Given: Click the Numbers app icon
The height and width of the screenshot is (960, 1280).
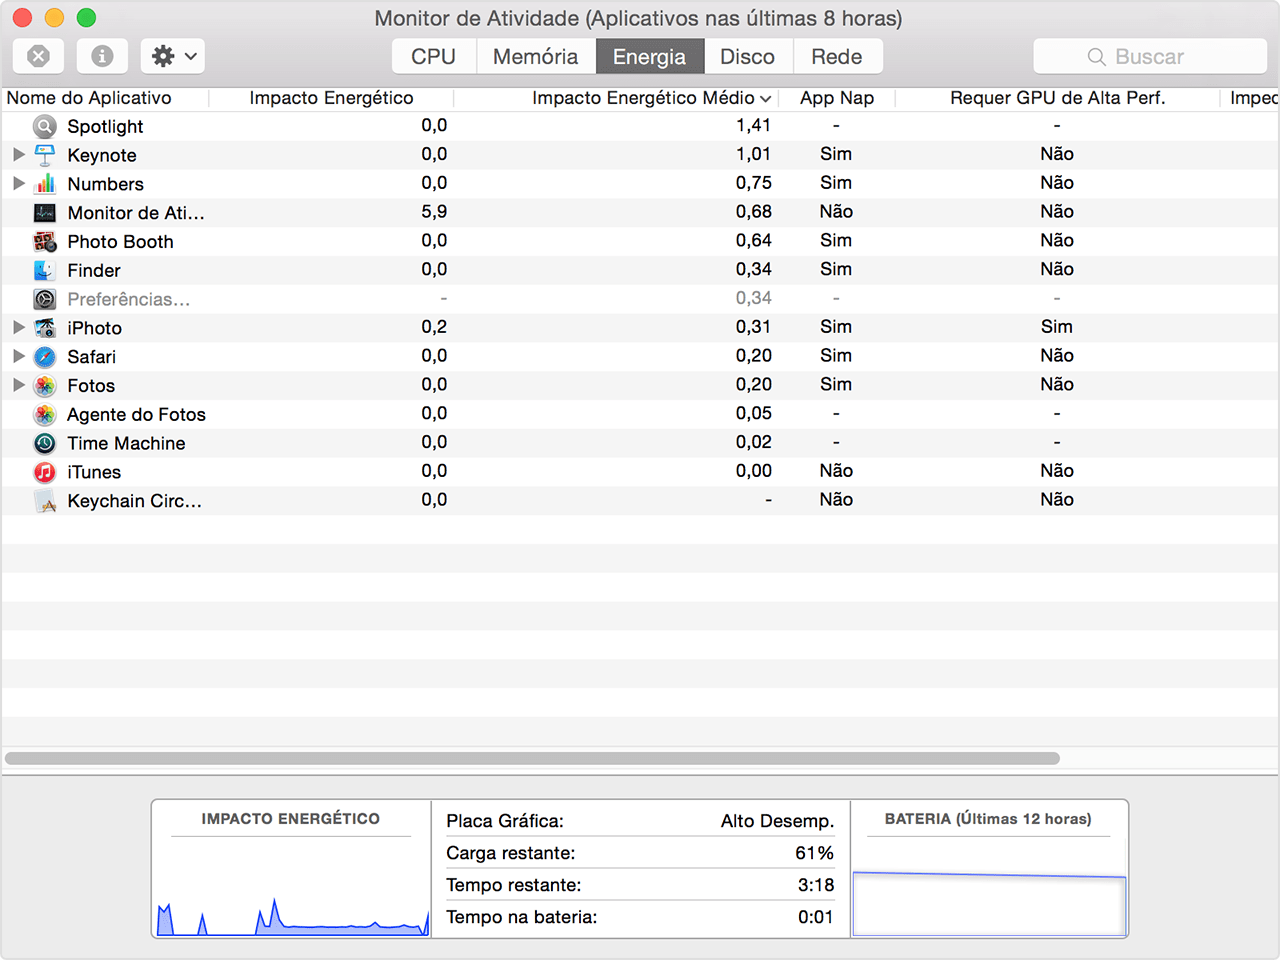Looking at the screenshot, I should coord(45,184).
